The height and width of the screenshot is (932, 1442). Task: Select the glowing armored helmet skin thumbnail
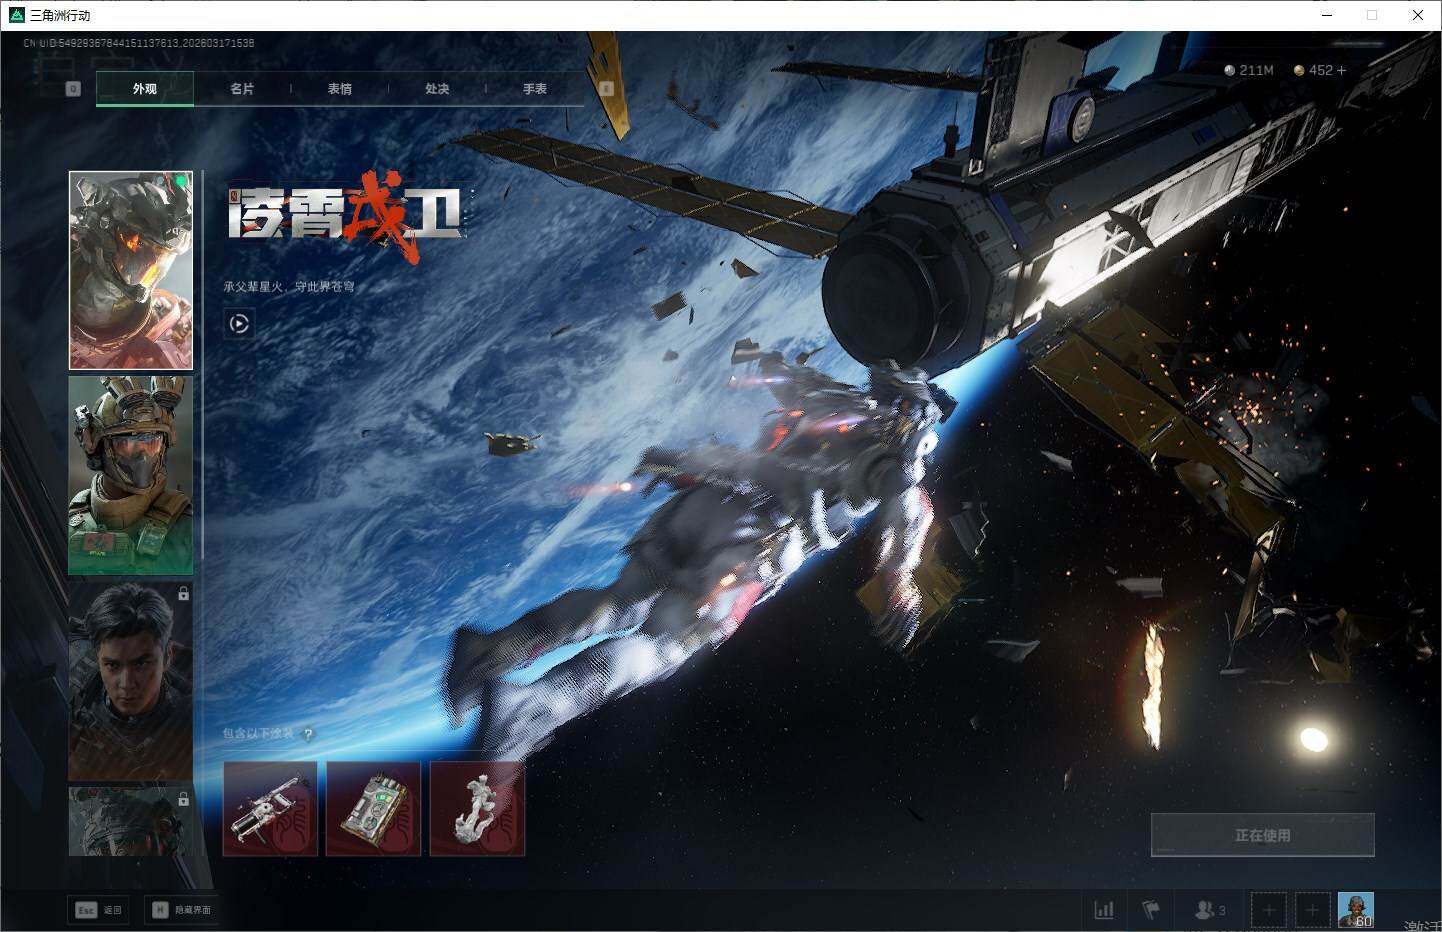coord(131,270)
